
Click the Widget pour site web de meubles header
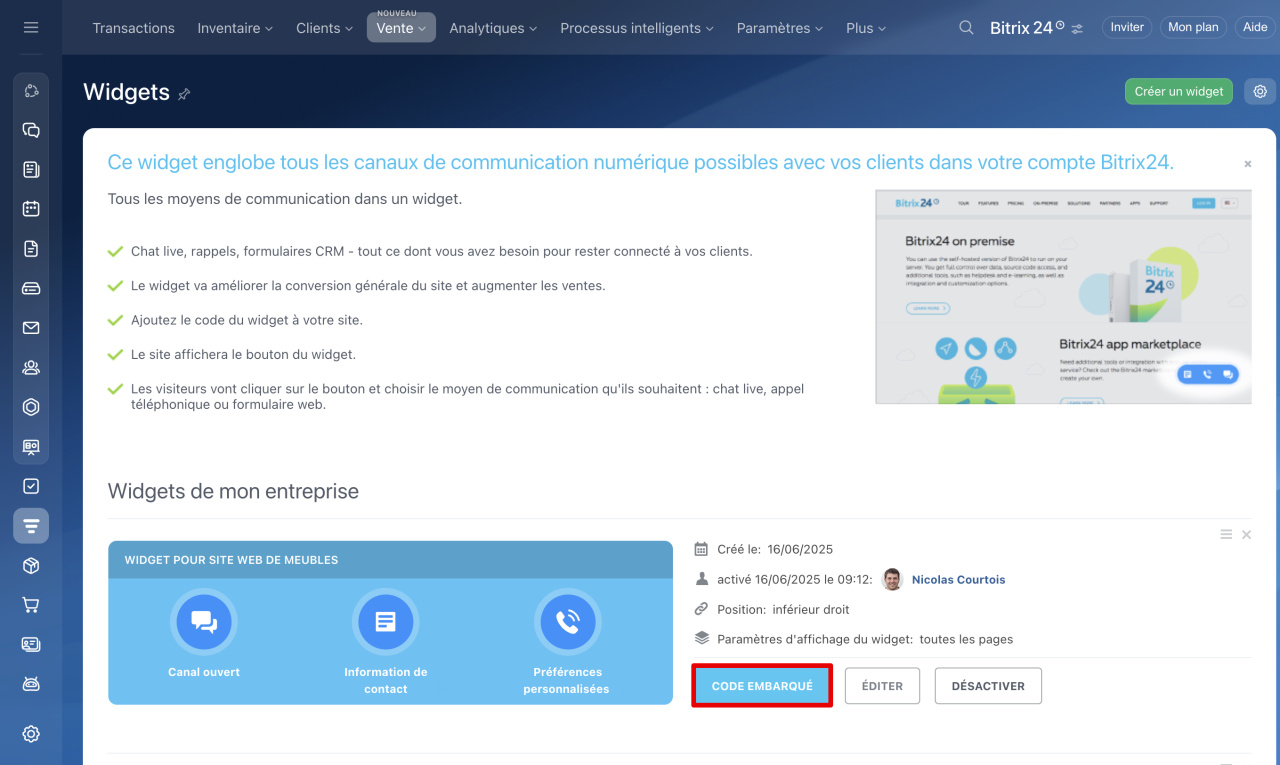(390, 560)
